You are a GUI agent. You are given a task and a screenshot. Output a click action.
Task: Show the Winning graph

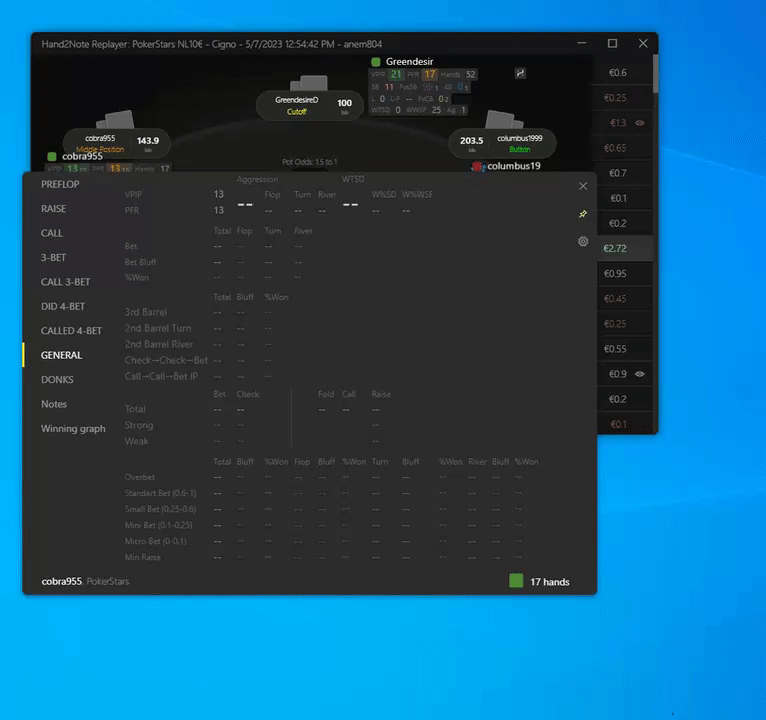tap(73, 428)
